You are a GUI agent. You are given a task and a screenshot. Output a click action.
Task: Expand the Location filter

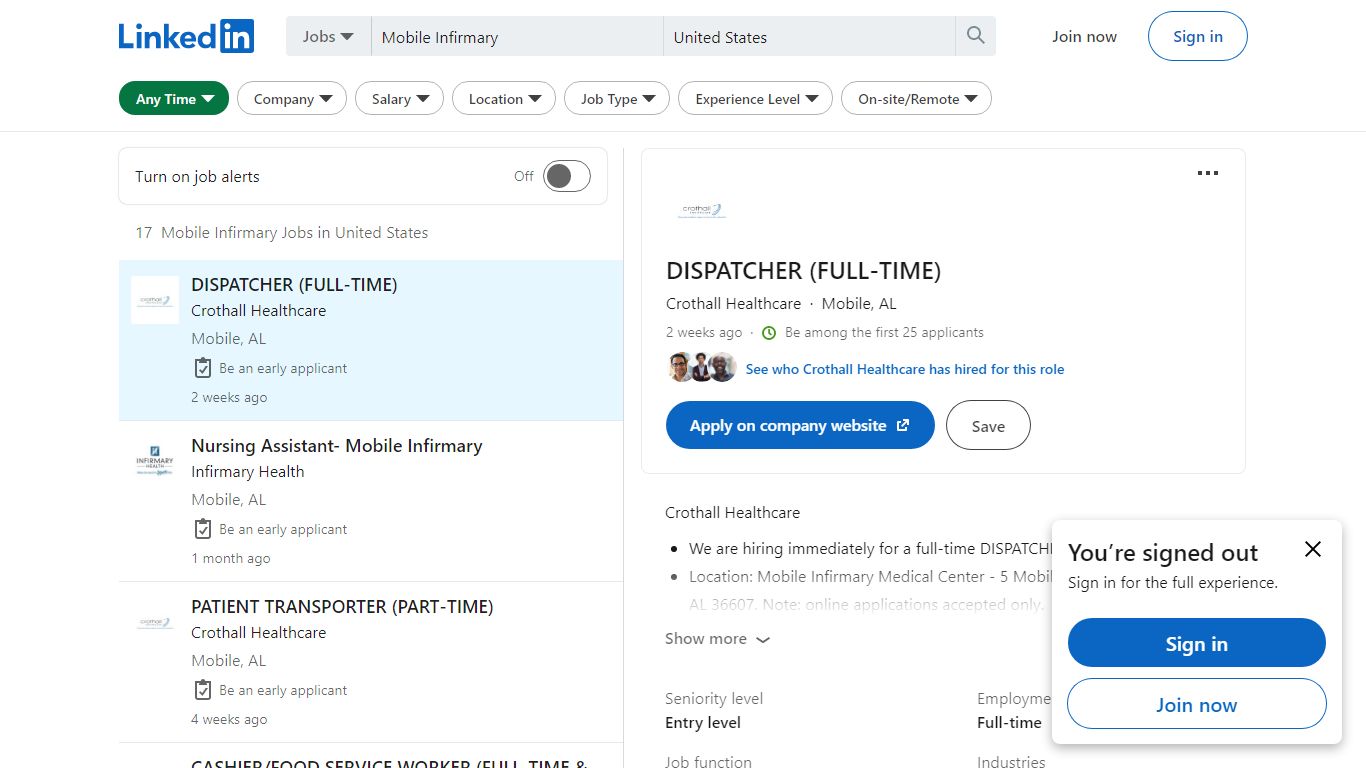504,99
